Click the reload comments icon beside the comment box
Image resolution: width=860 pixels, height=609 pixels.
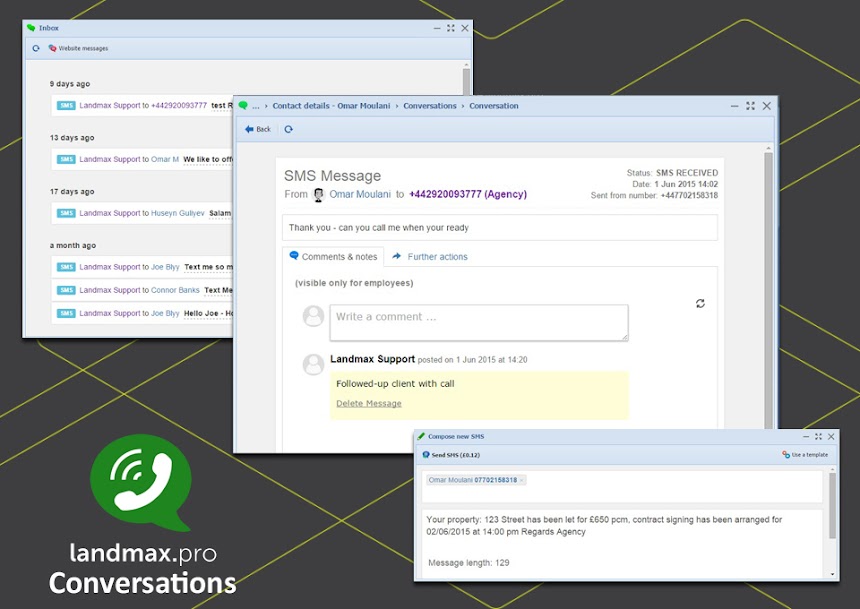tap(700, 303)
